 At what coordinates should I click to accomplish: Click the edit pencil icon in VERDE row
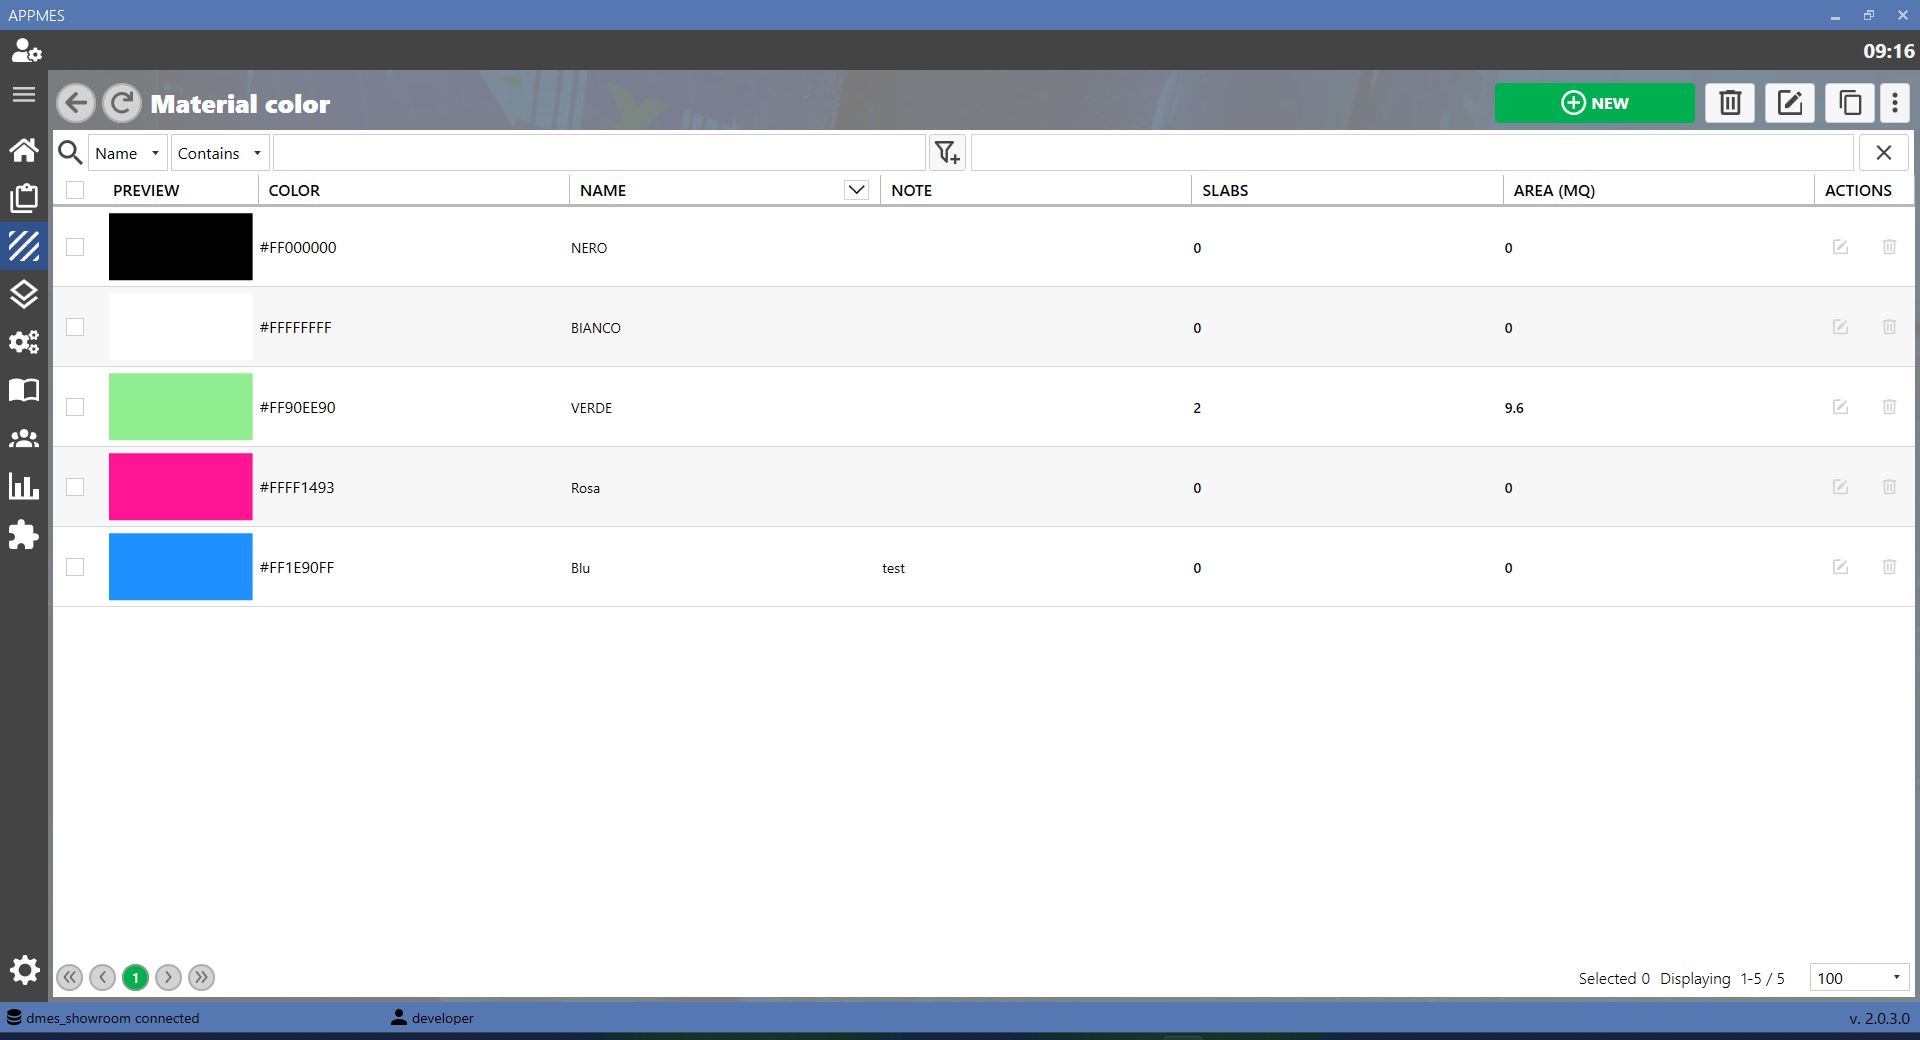(1840, 407)
